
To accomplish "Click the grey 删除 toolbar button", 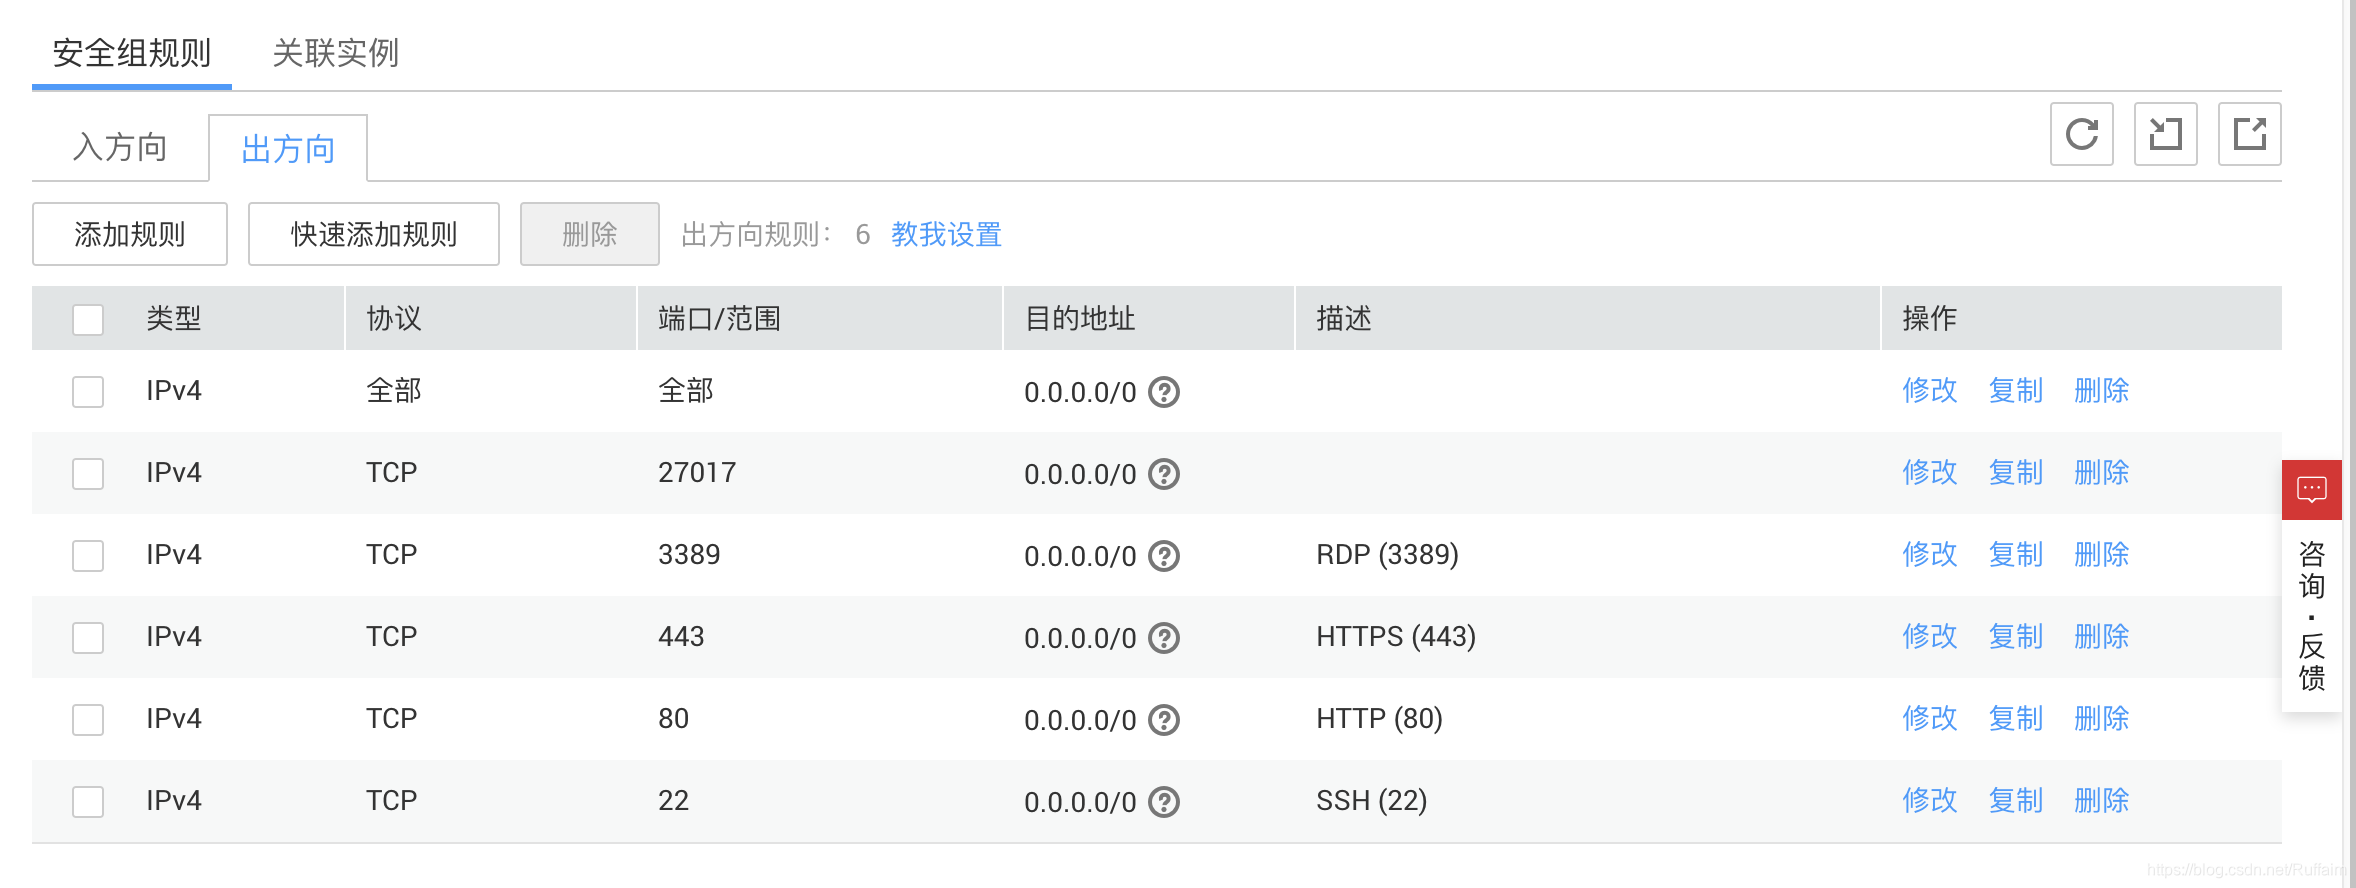I will tap(590, 234).
